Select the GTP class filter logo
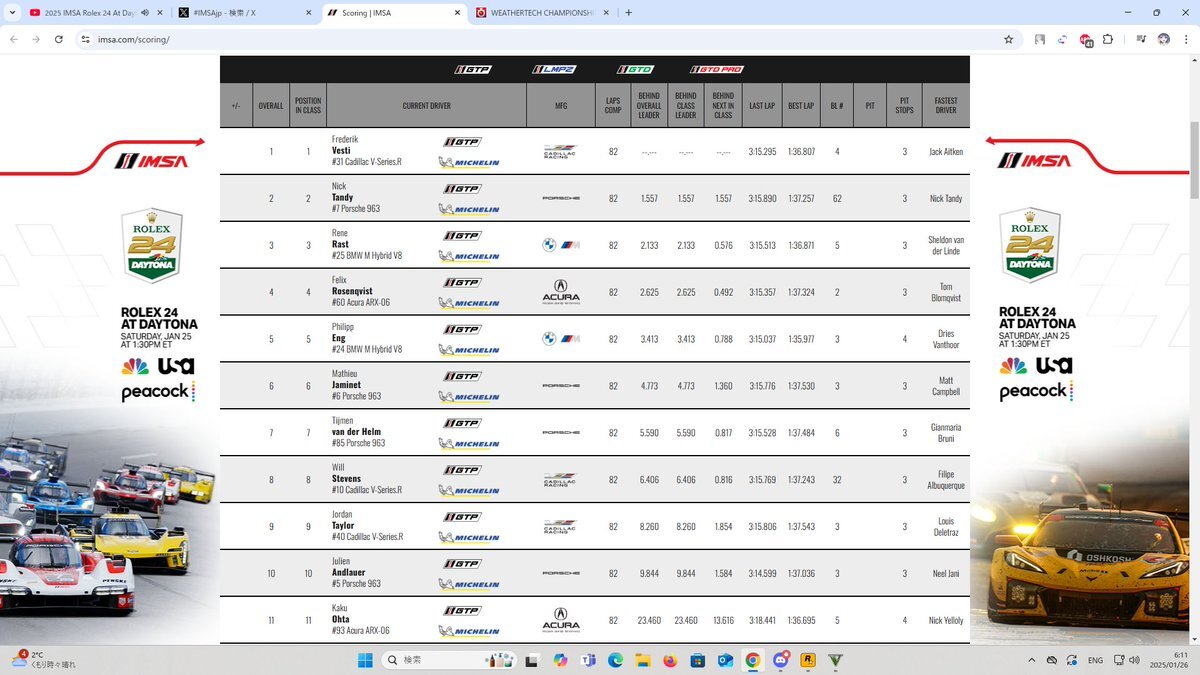1200x675 pixels. pos(473,69)
